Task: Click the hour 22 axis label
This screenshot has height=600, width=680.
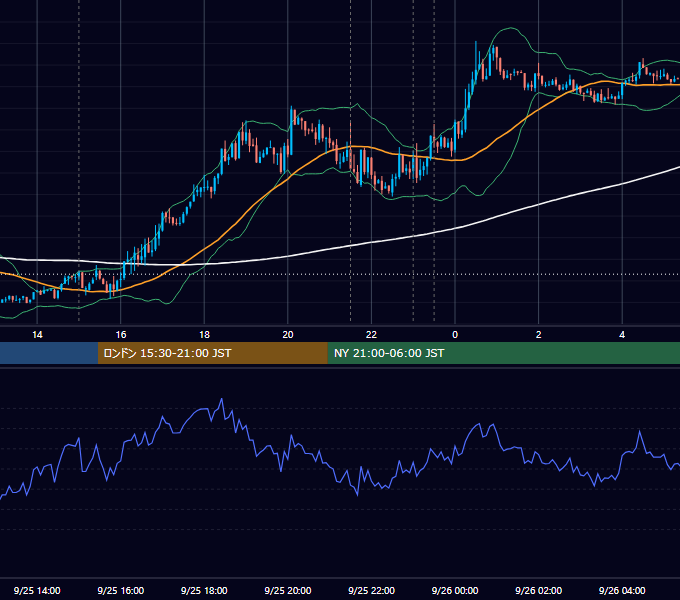Action: point(372,335)
